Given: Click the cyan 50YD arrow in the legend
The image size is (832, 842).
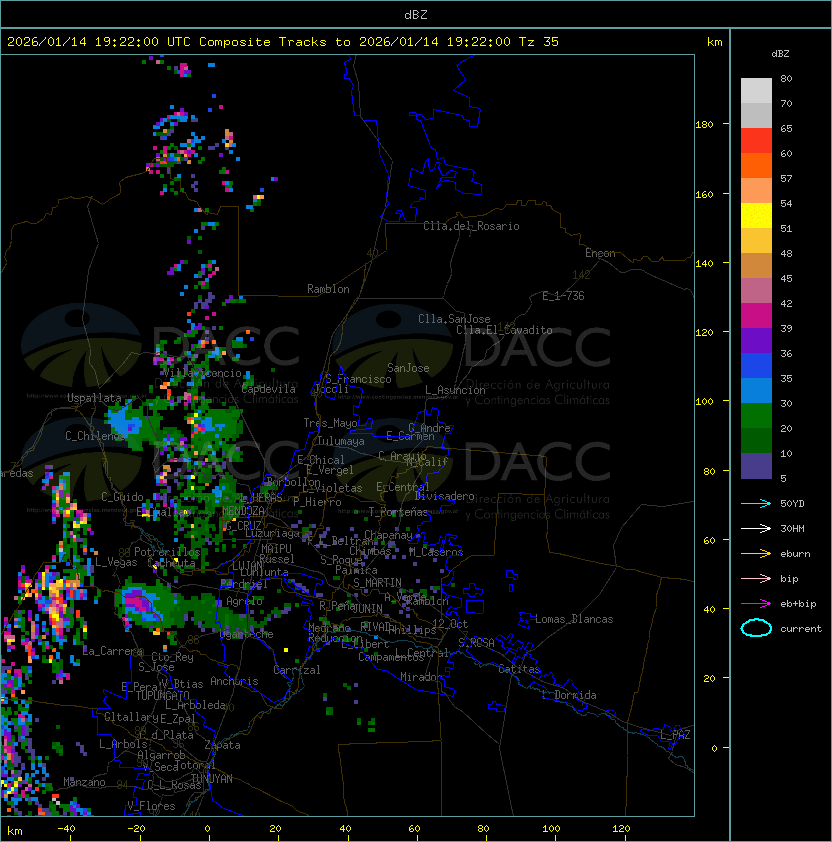Looking at the screenshot, I should pyautogui.click(x=756, y=503).
